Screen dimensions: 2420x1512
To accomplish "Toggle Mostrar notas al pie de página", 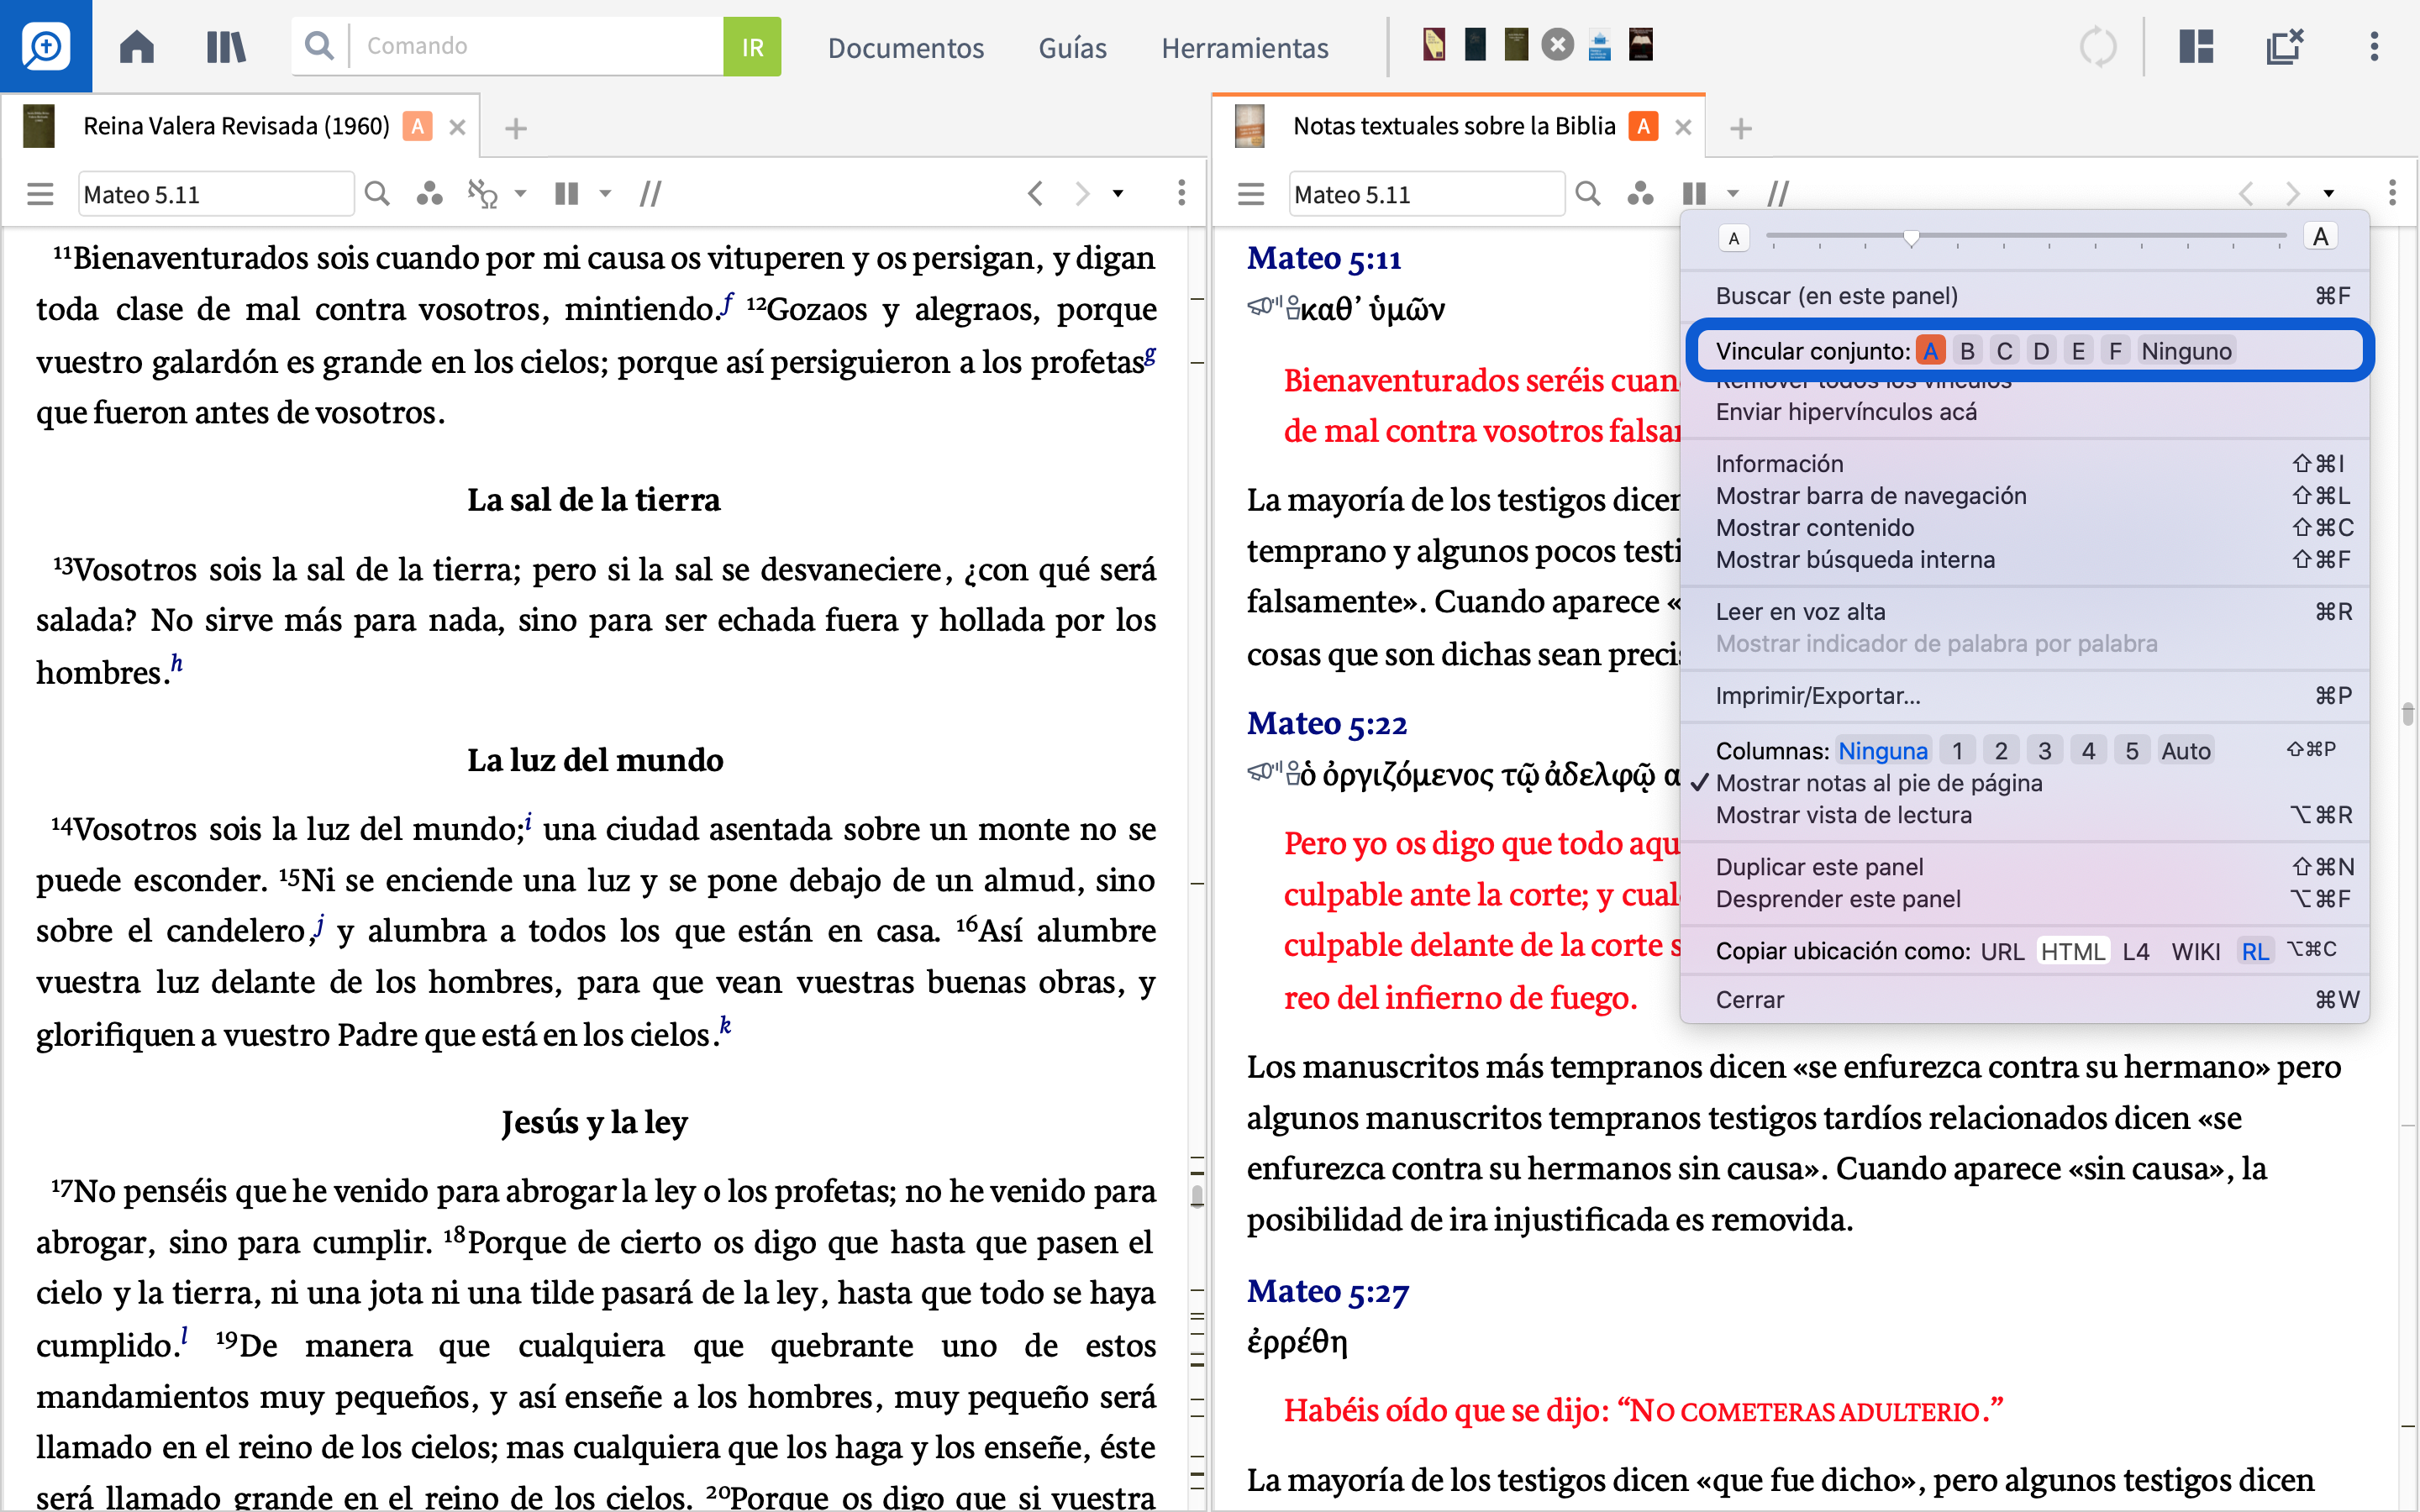I will coord(1879,783).
